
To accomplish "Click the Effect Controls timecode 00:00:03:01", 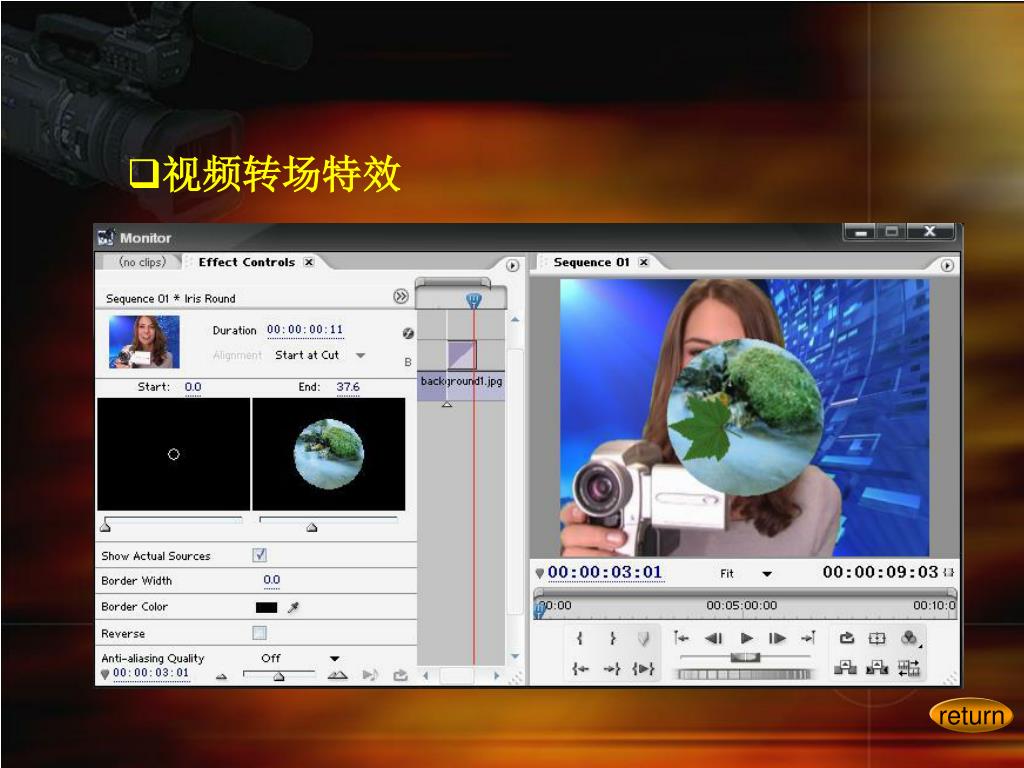I will [x=151, y=673].
